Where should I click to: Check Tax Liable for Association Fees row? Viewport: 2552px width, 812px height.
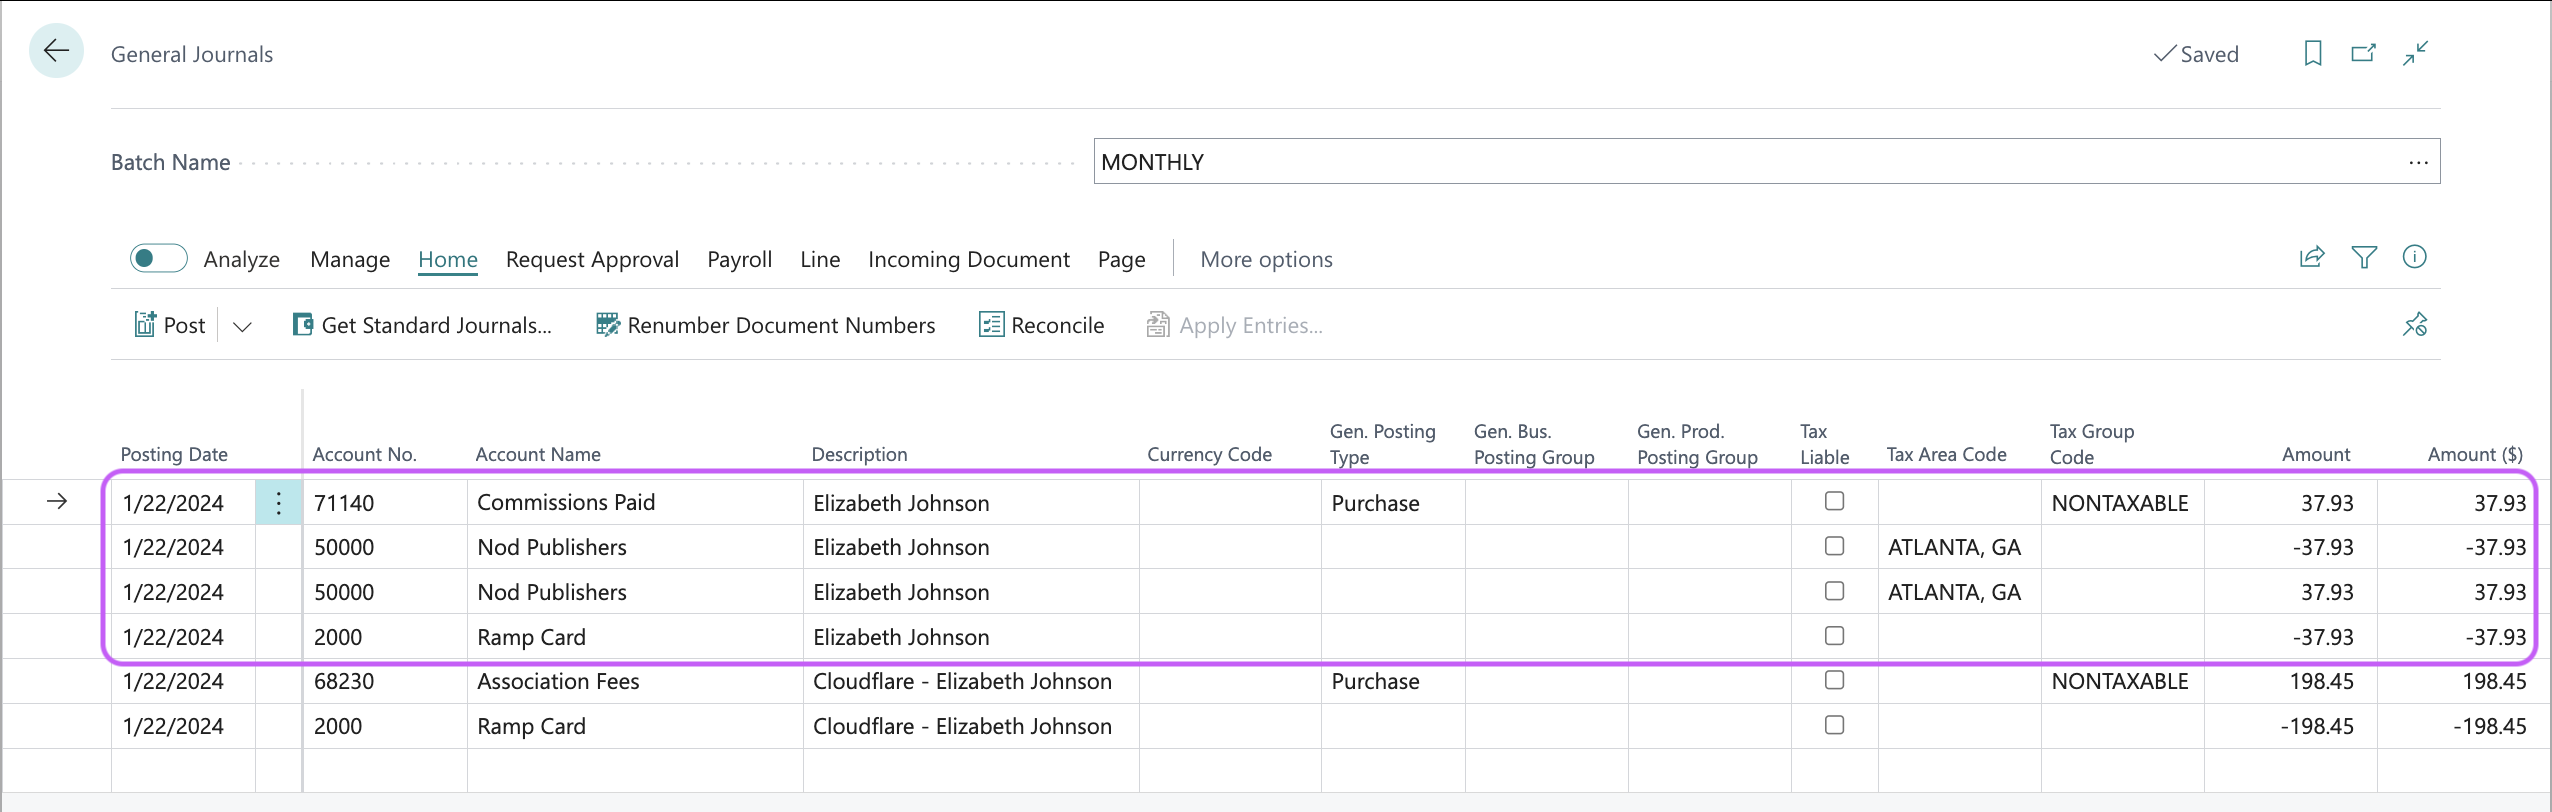click(1834, 680)
